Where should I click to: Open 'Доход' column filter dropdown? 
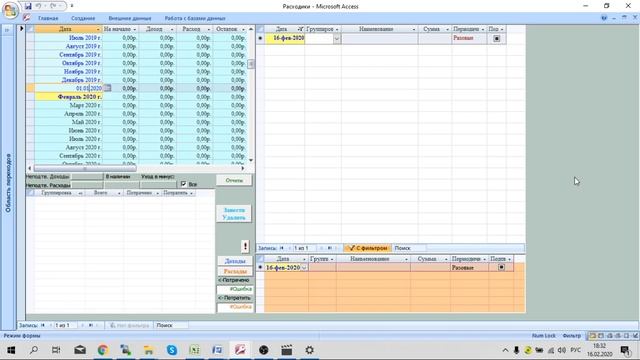(x=172, y=29)
